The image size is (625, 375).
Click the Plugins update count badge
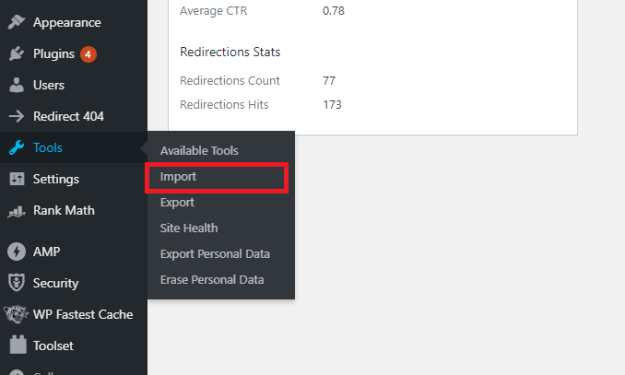[88, 54]
